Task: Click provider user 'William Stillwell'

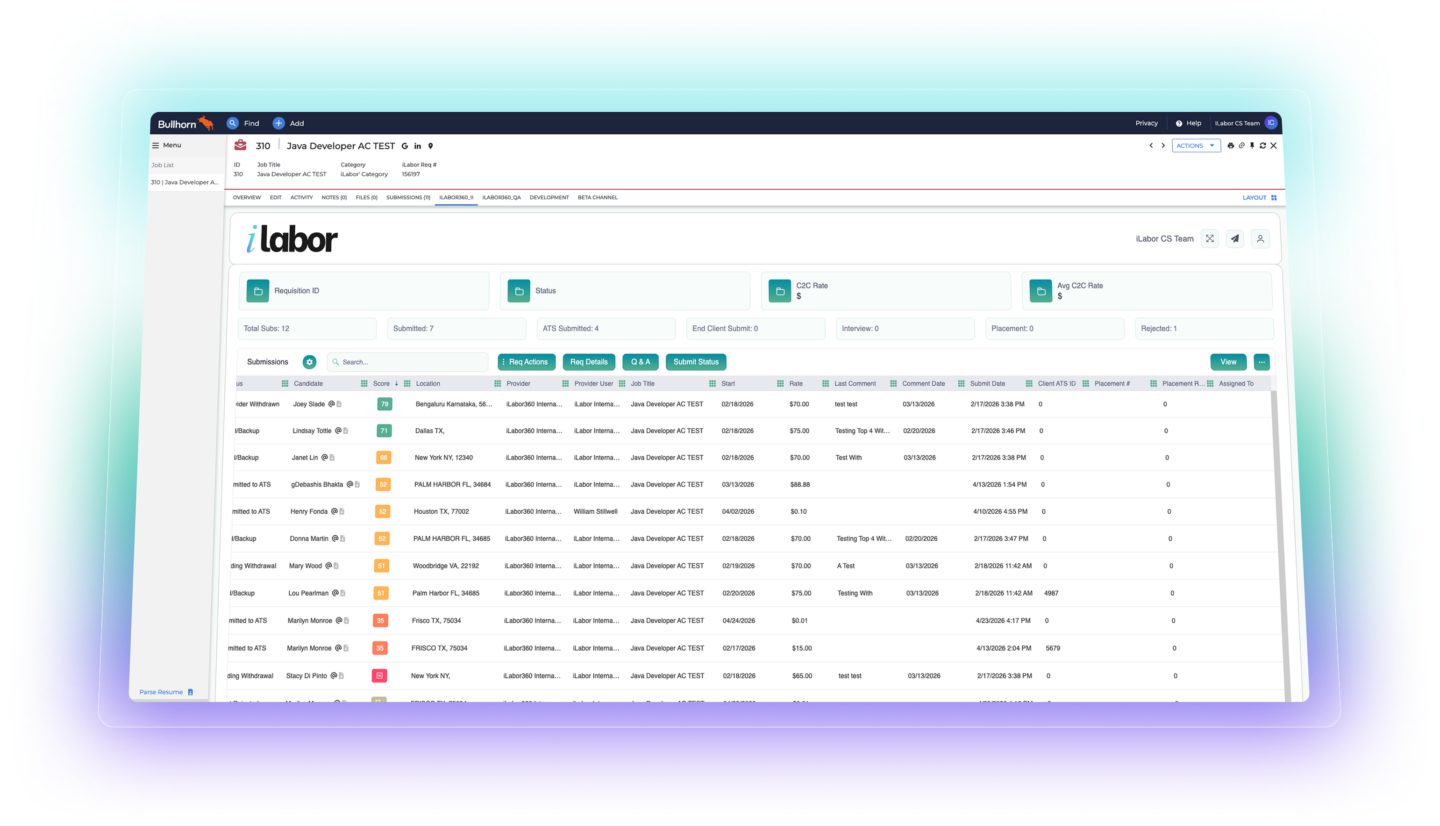Action: (596, 511)
